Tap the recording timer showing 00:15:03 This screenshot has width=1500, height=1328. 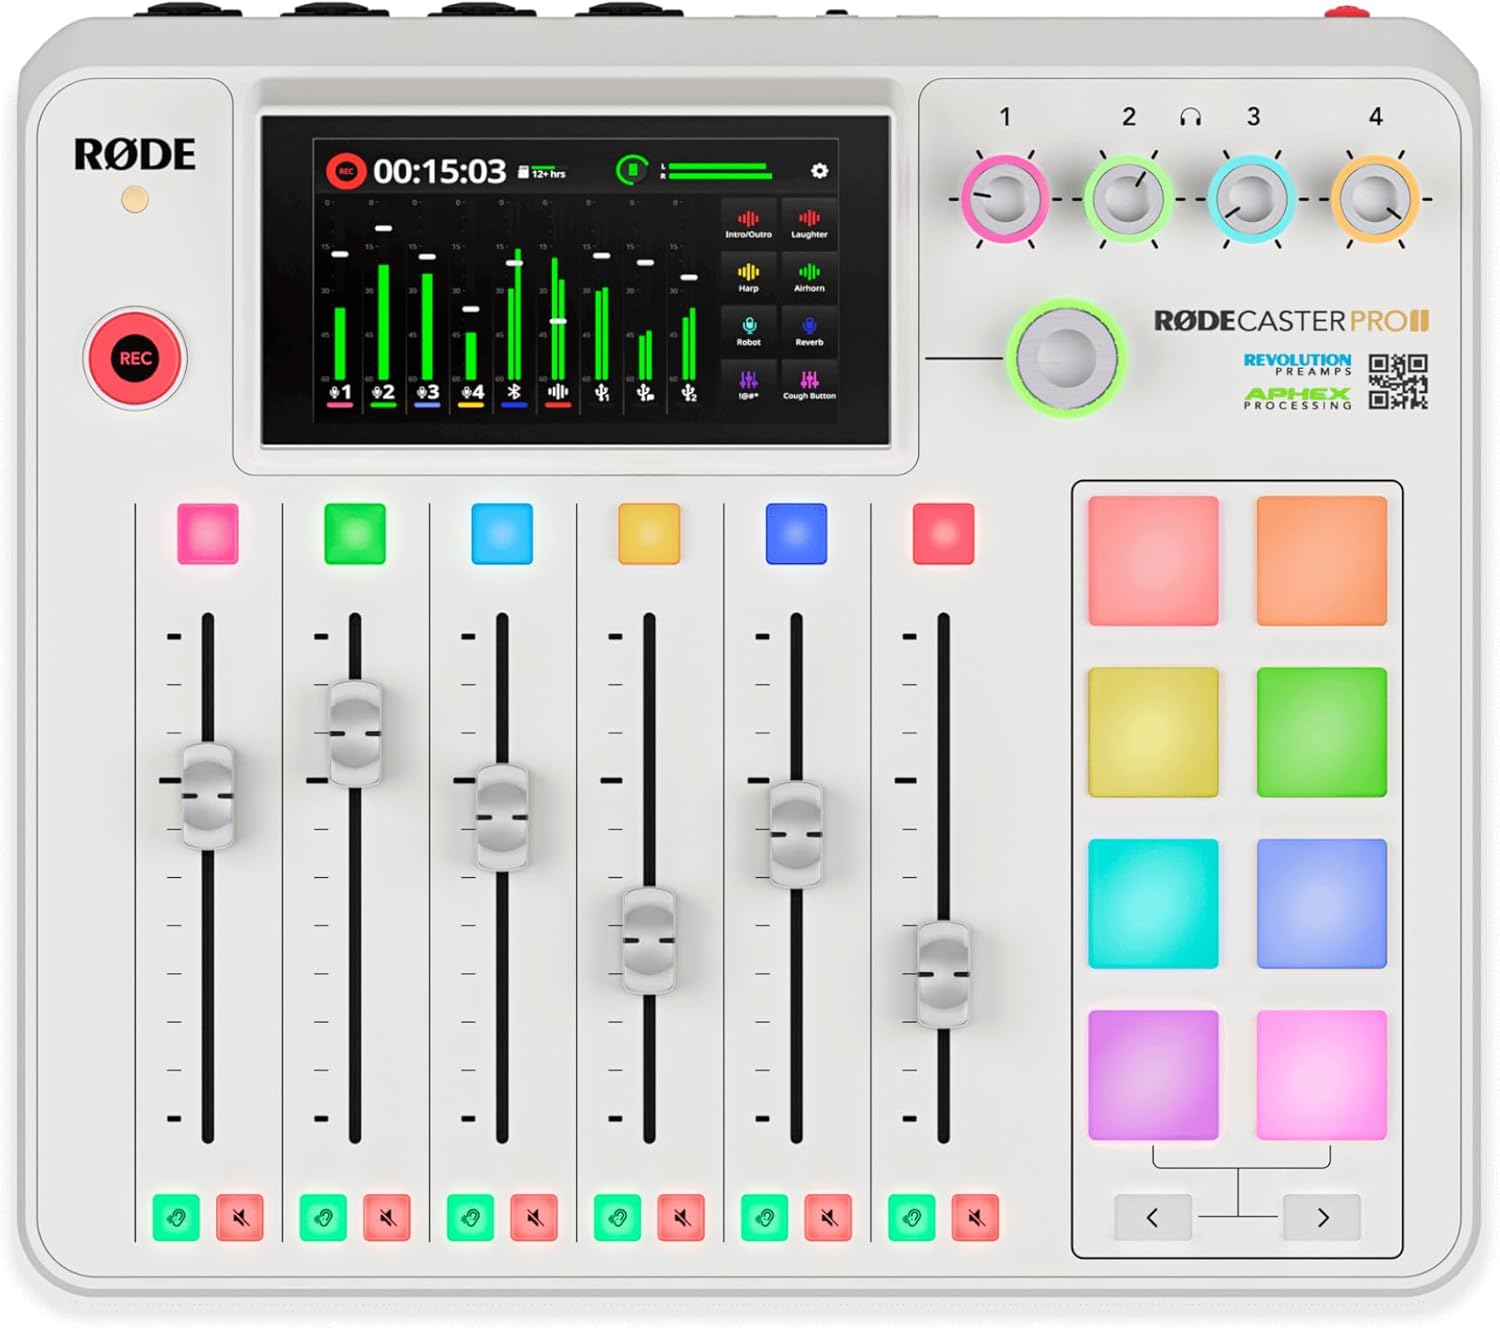click(x=439, y=170)
